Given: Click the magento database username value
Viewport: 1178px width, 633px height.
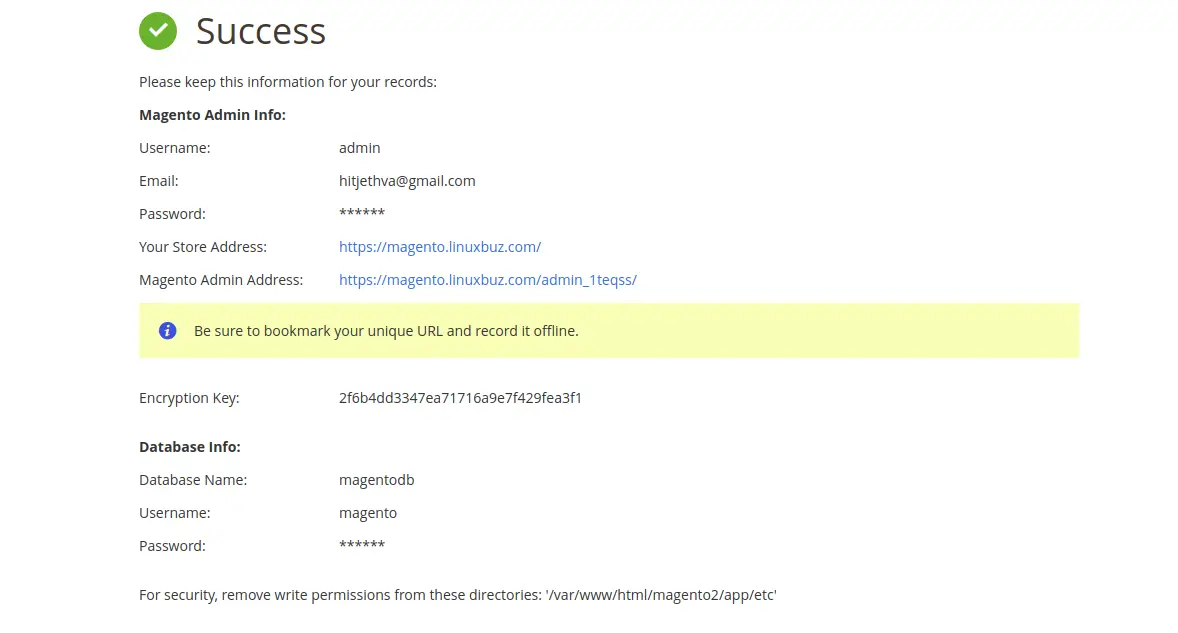Looking at the screenshot, I should [x=368, y=513].
